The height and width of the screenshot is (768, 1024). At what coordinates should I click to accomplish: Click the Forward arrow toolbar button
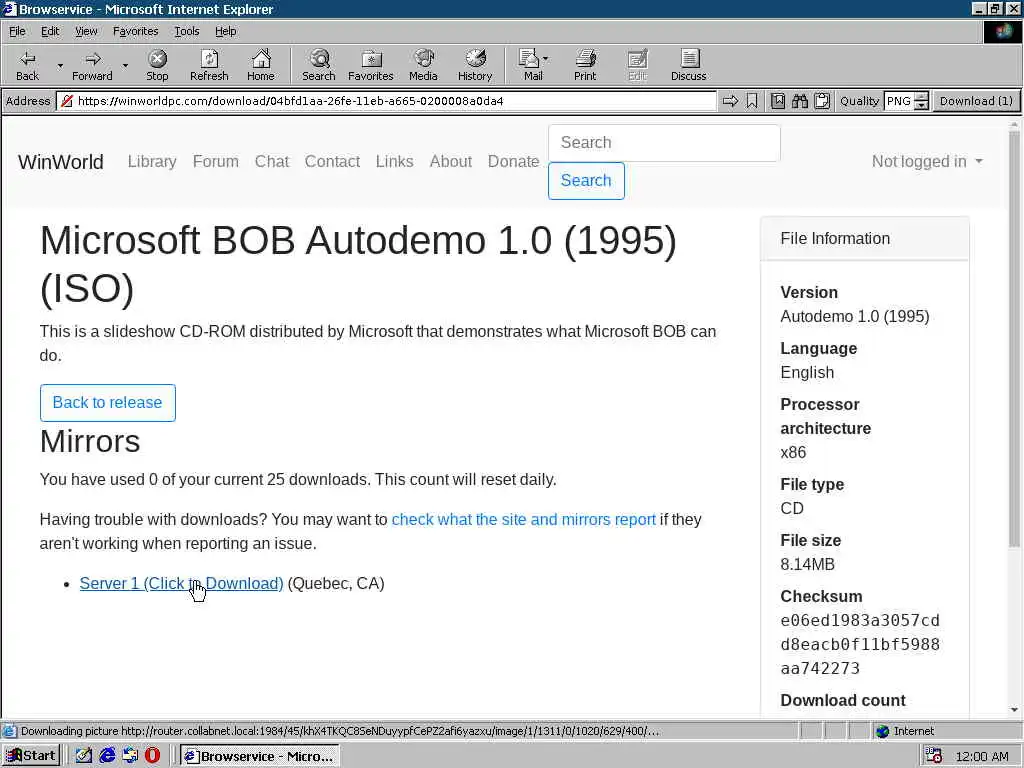[92, 65]
